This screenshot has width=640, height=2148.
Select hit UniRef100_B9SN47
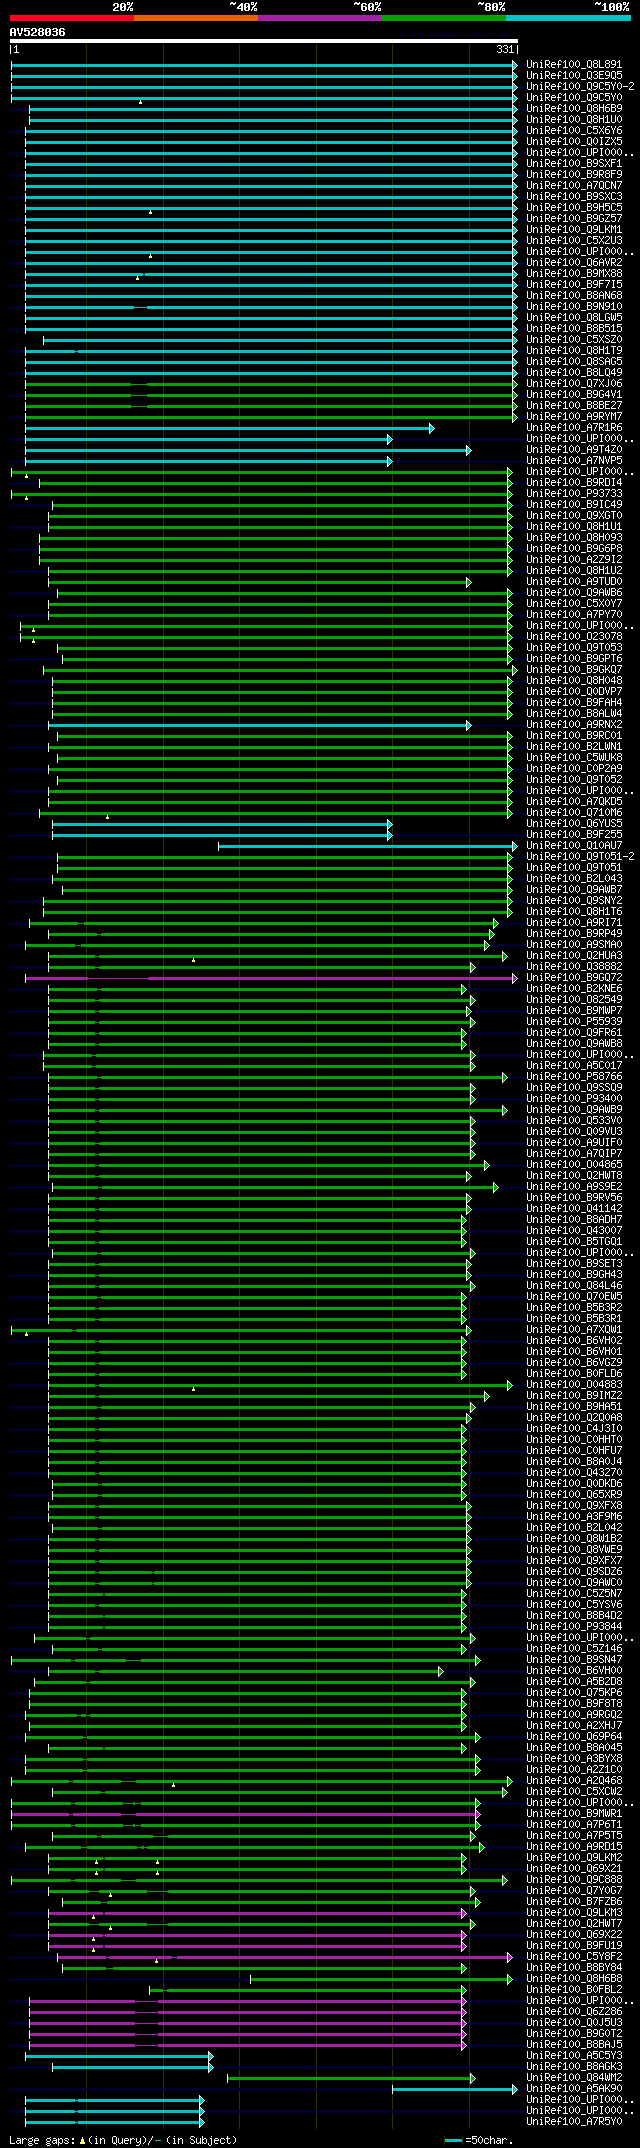pyautogui.click(x=574, y=1659)
